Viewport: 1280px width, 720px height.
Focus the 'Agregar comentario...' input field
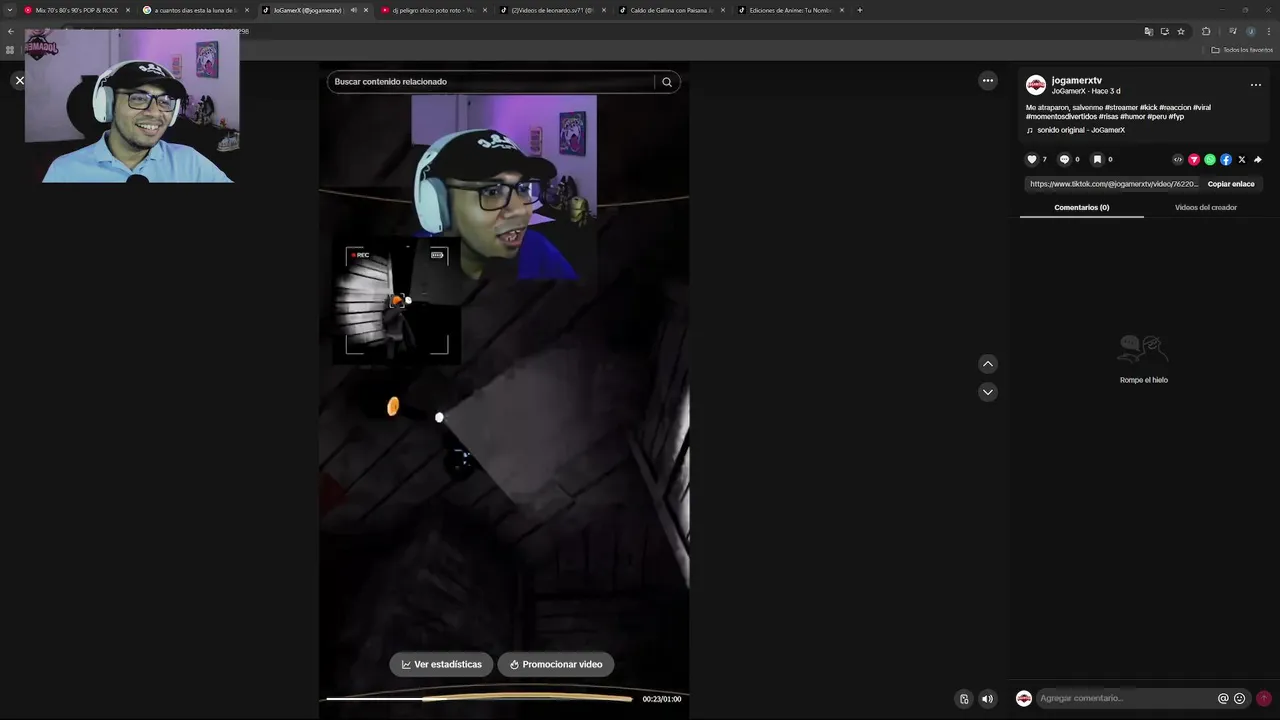click(1125, 698)
